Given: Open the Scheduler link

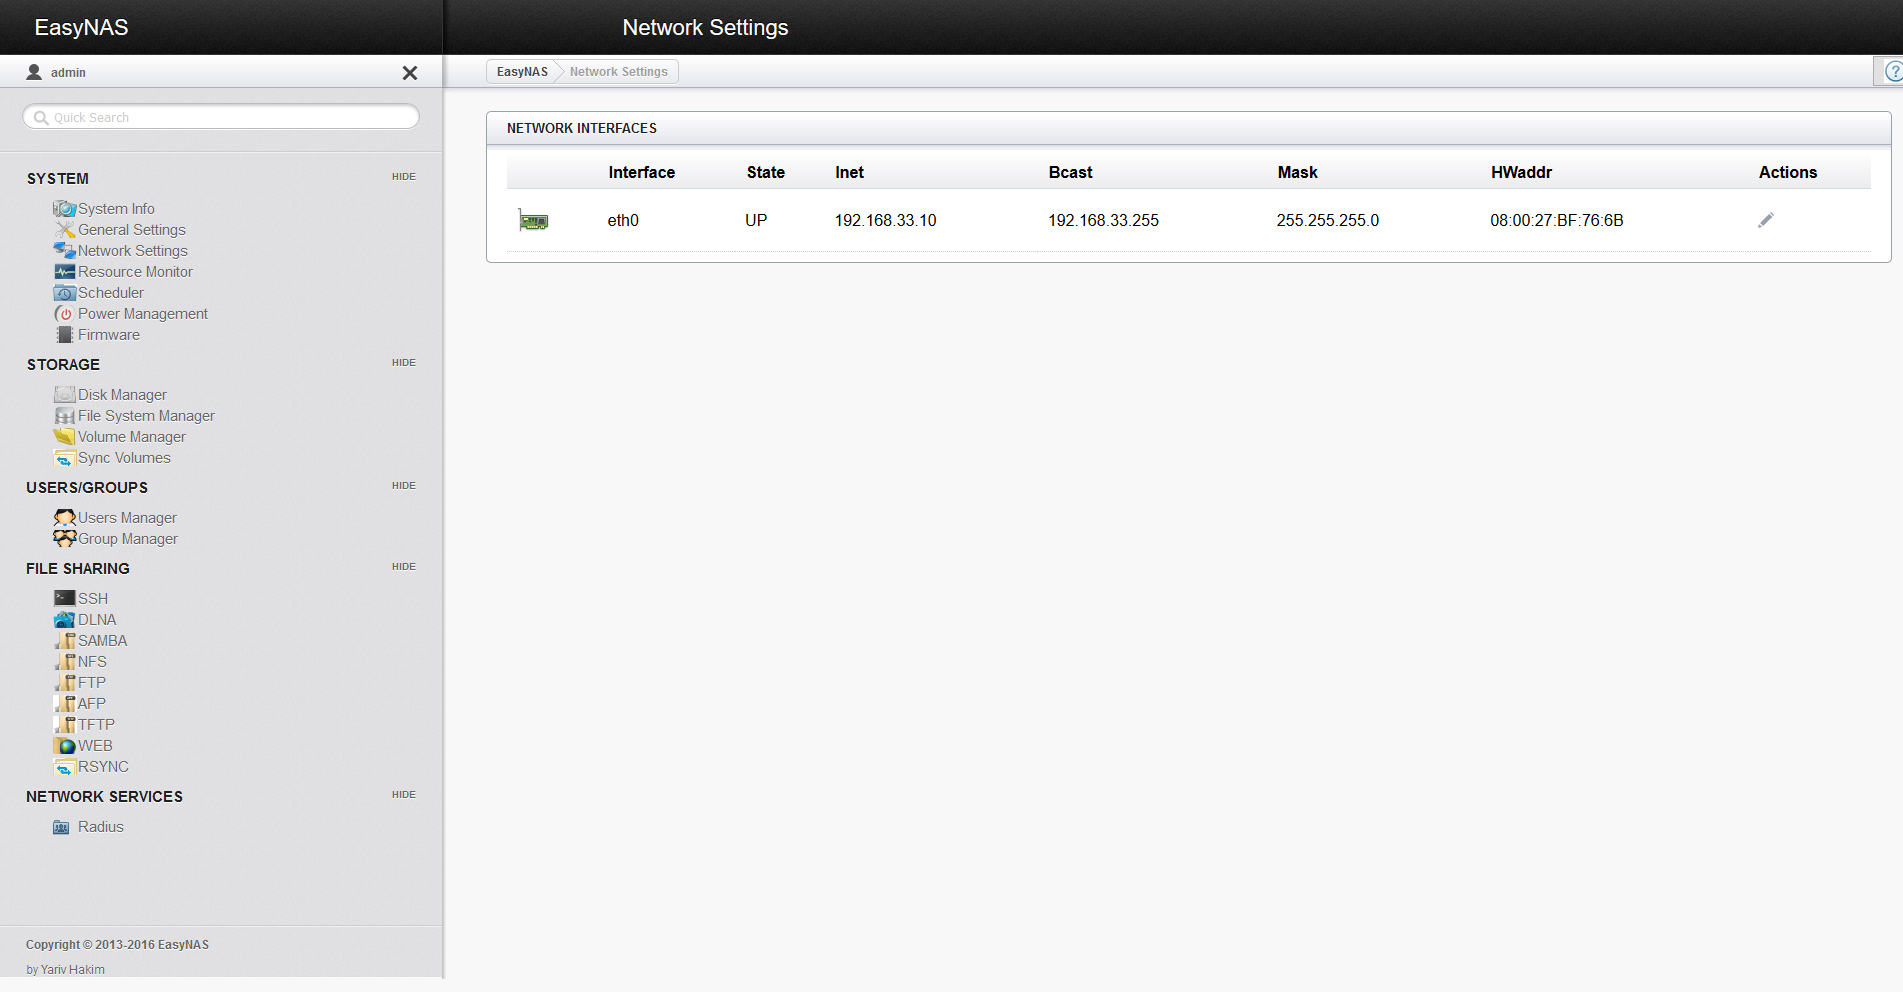Looking at the screenshot, I should coord(111,293).
